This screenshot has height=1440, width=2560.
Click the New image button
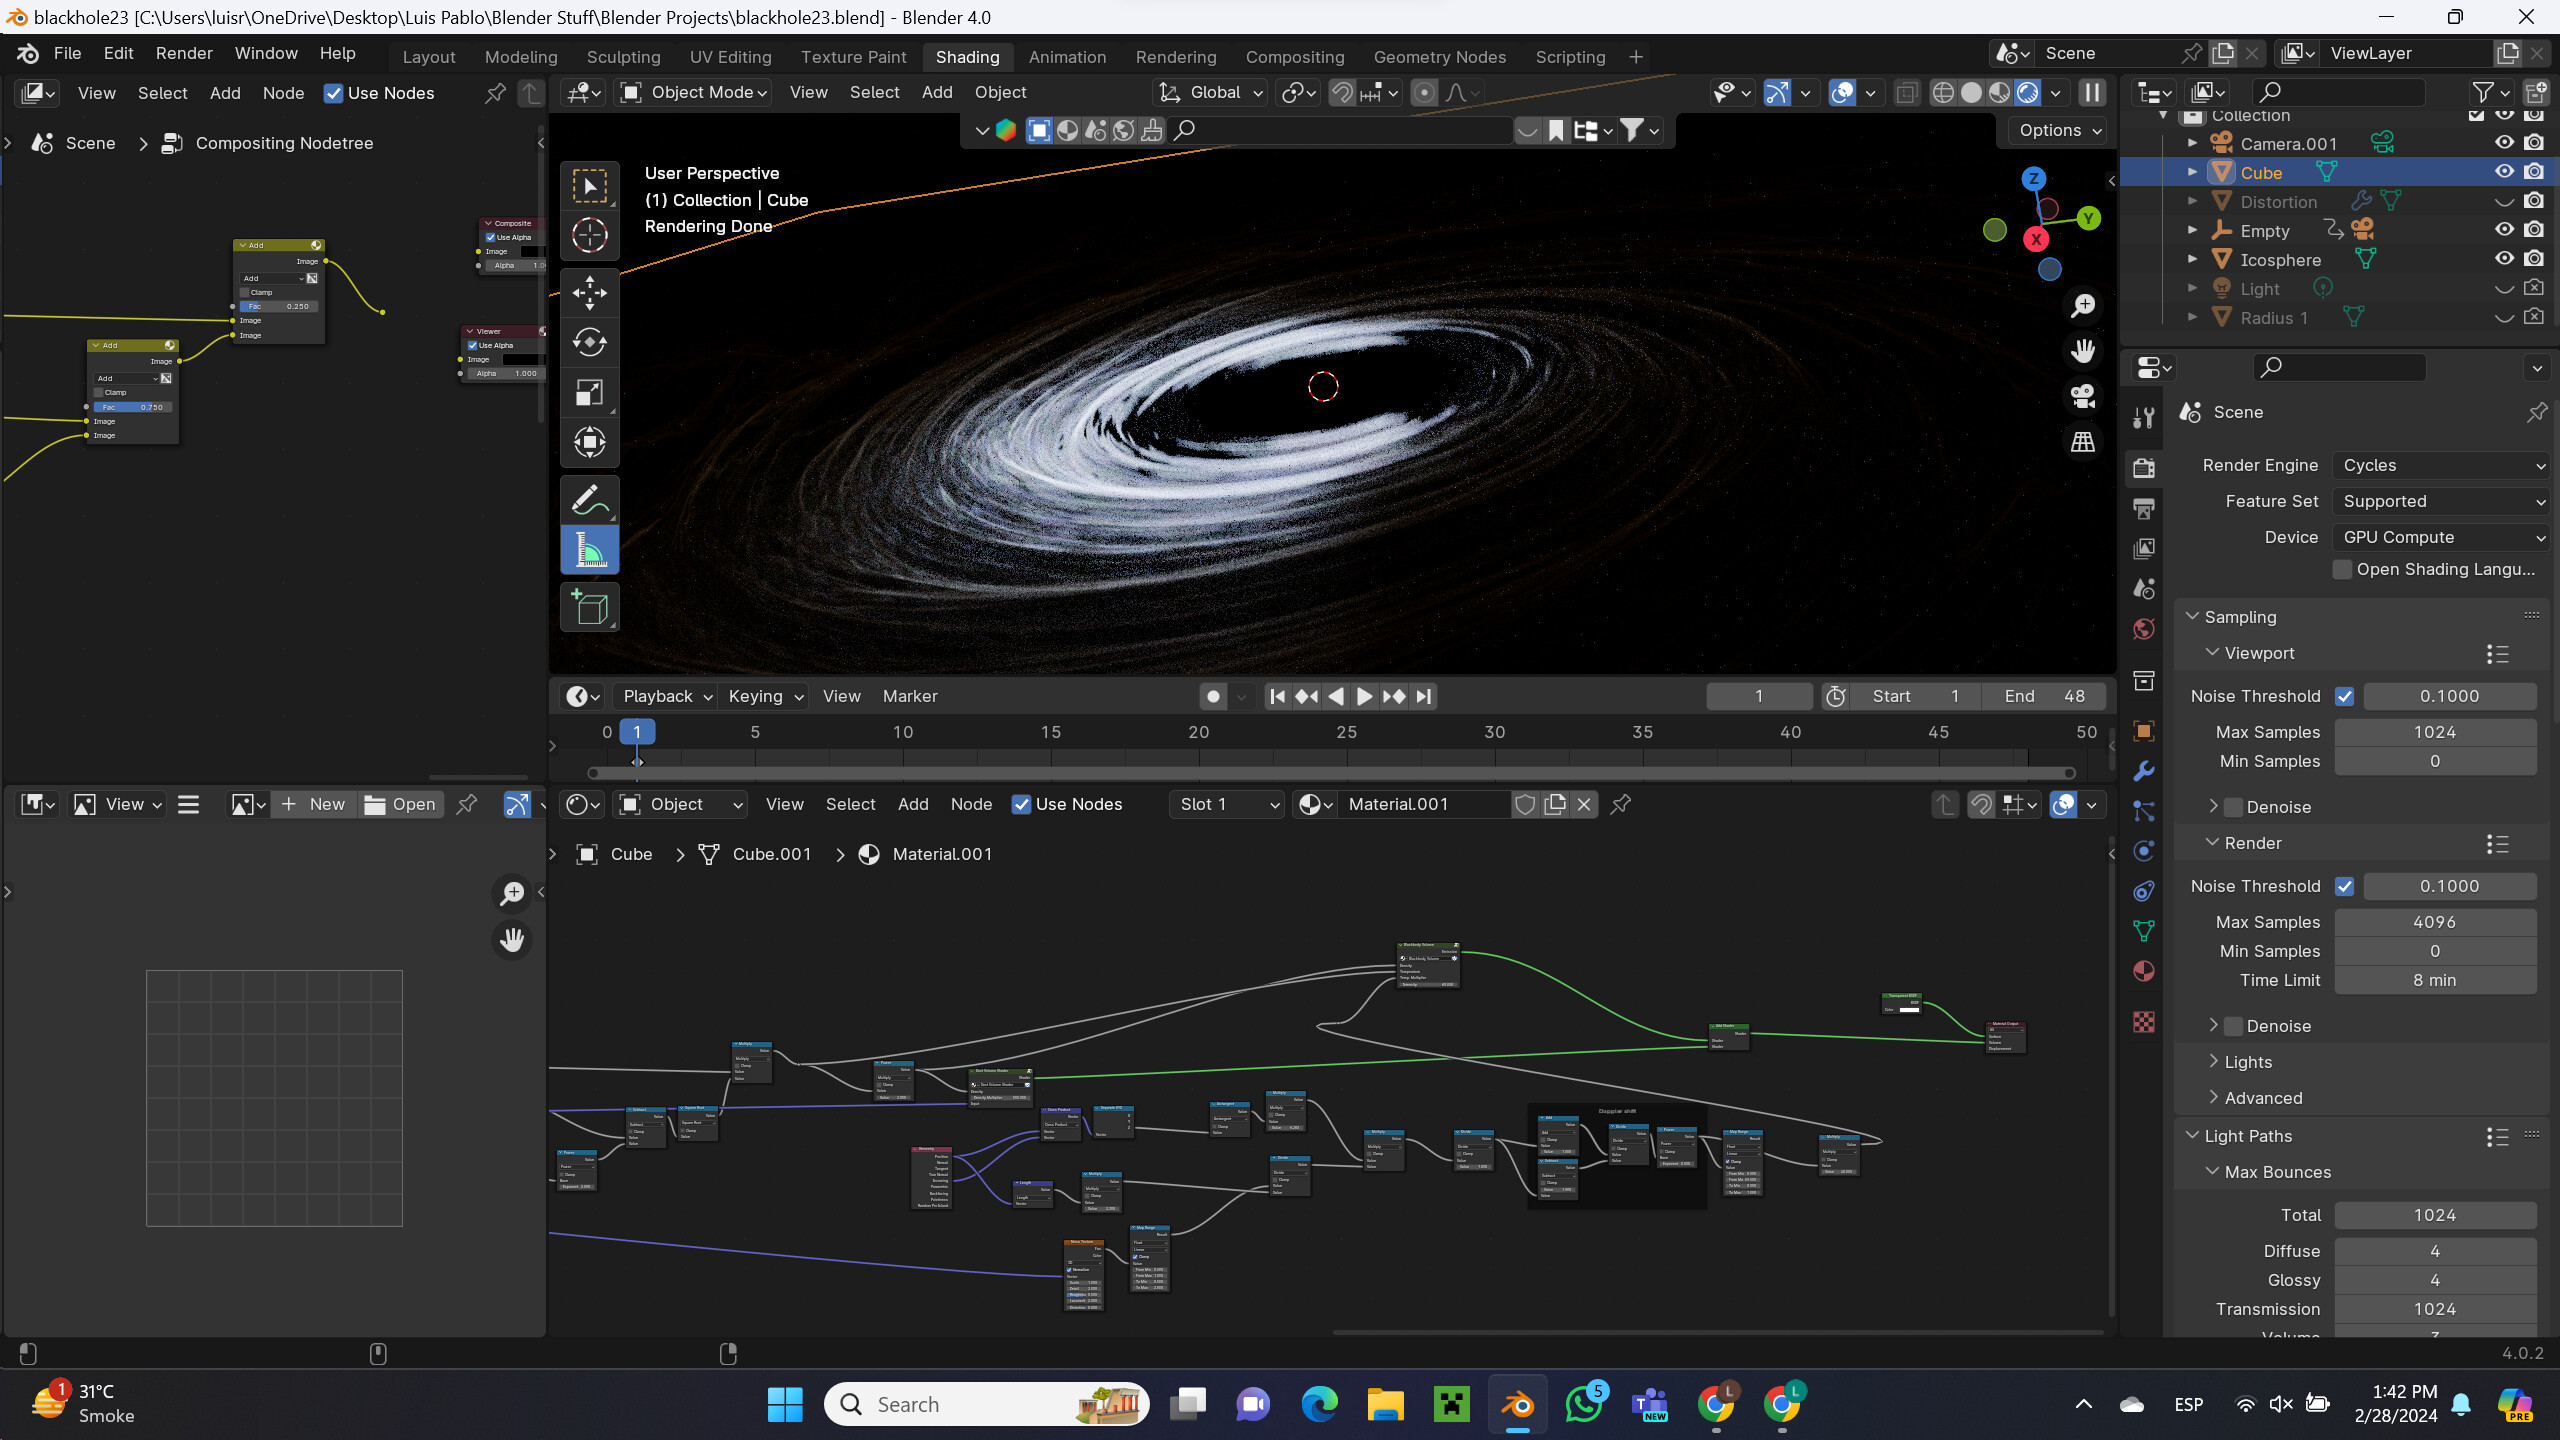(314, 804)
